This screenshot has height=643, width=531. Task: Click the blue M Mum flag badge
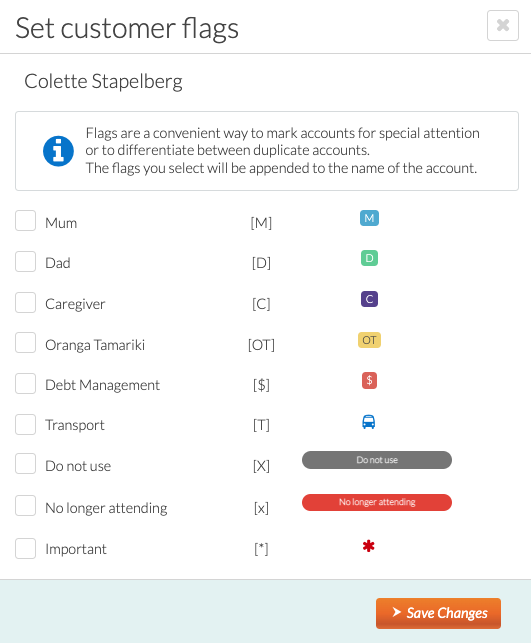pos(369,218)
